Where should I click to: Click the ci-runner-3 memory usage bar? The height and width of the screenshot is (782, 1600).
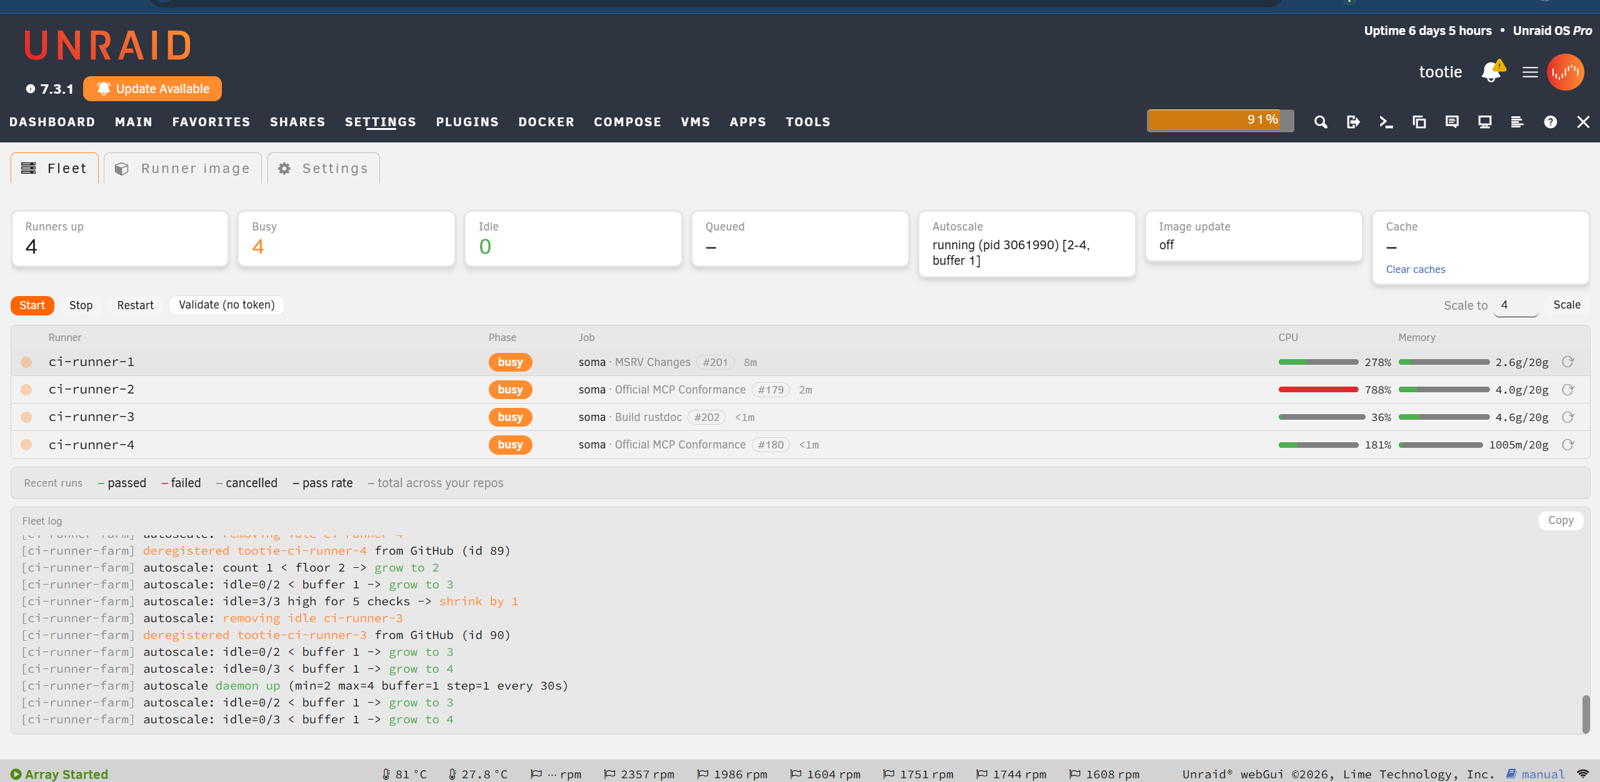[1444, 417]
